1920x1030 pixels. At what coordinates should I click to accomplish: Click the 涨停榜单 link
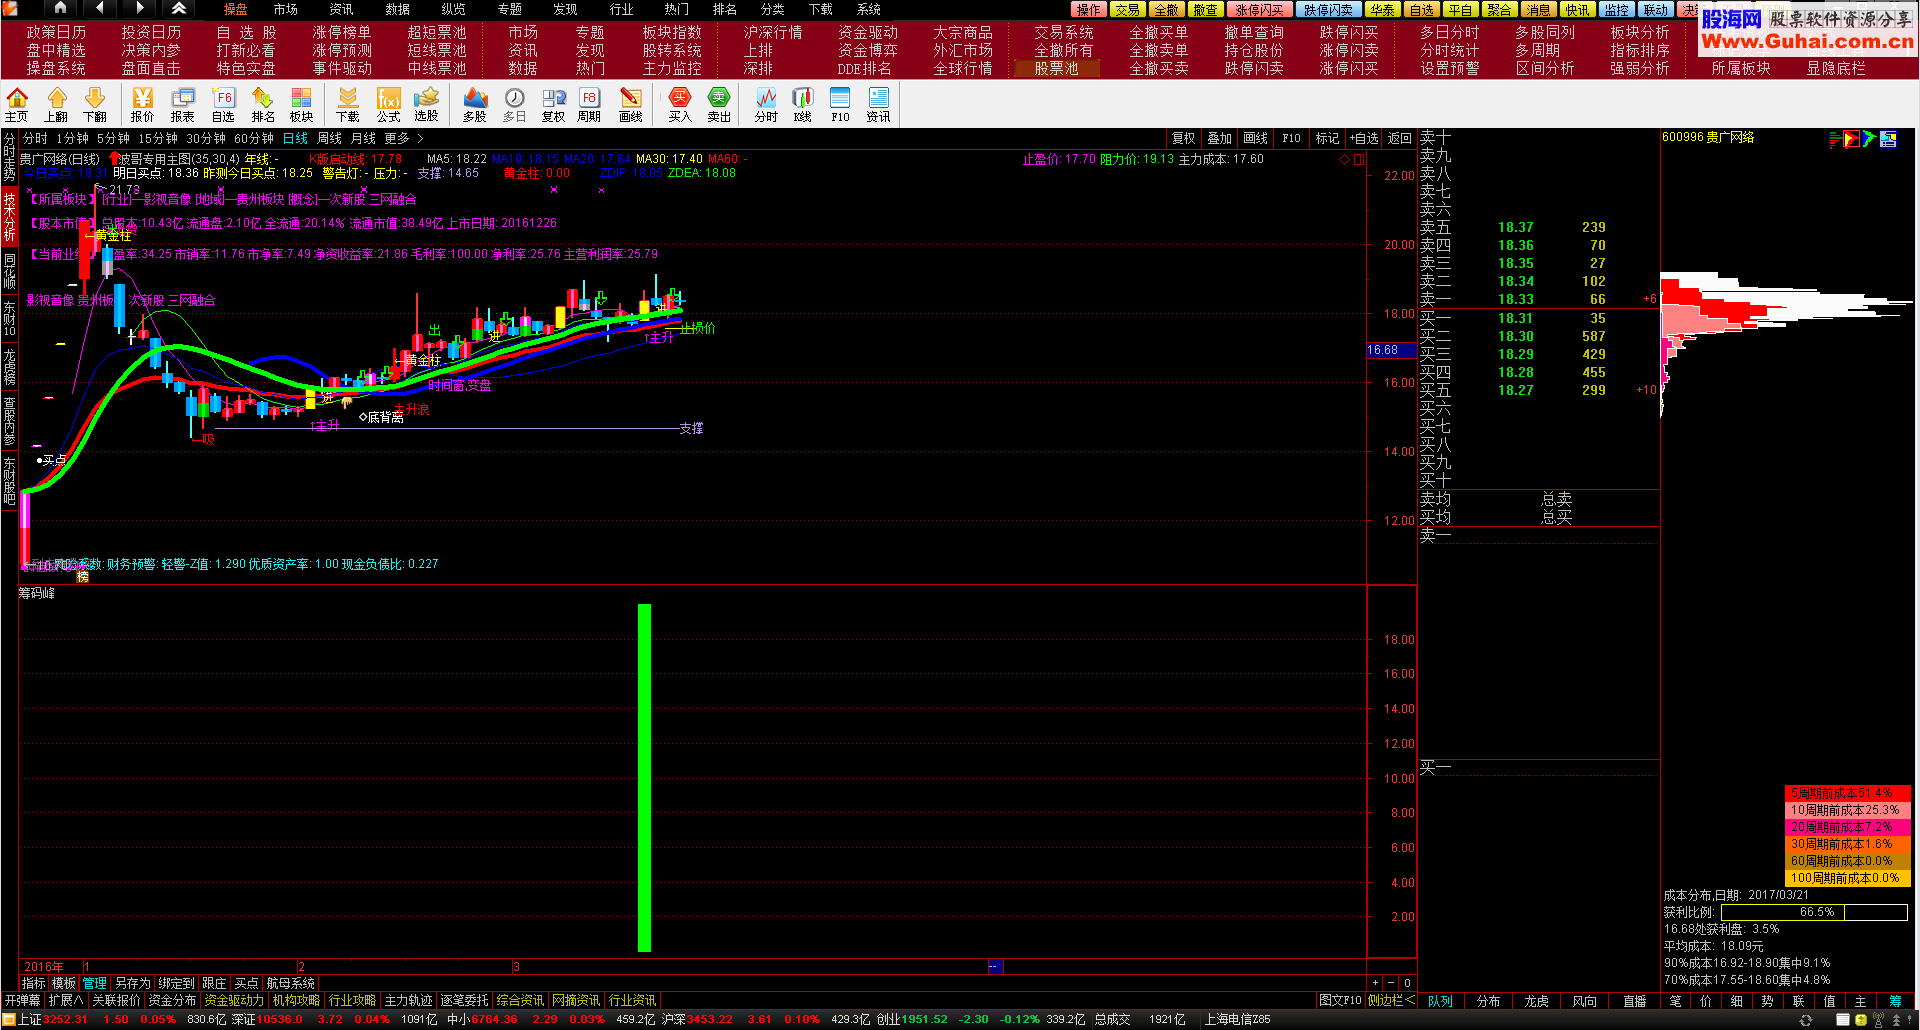[x=342, y=32]
